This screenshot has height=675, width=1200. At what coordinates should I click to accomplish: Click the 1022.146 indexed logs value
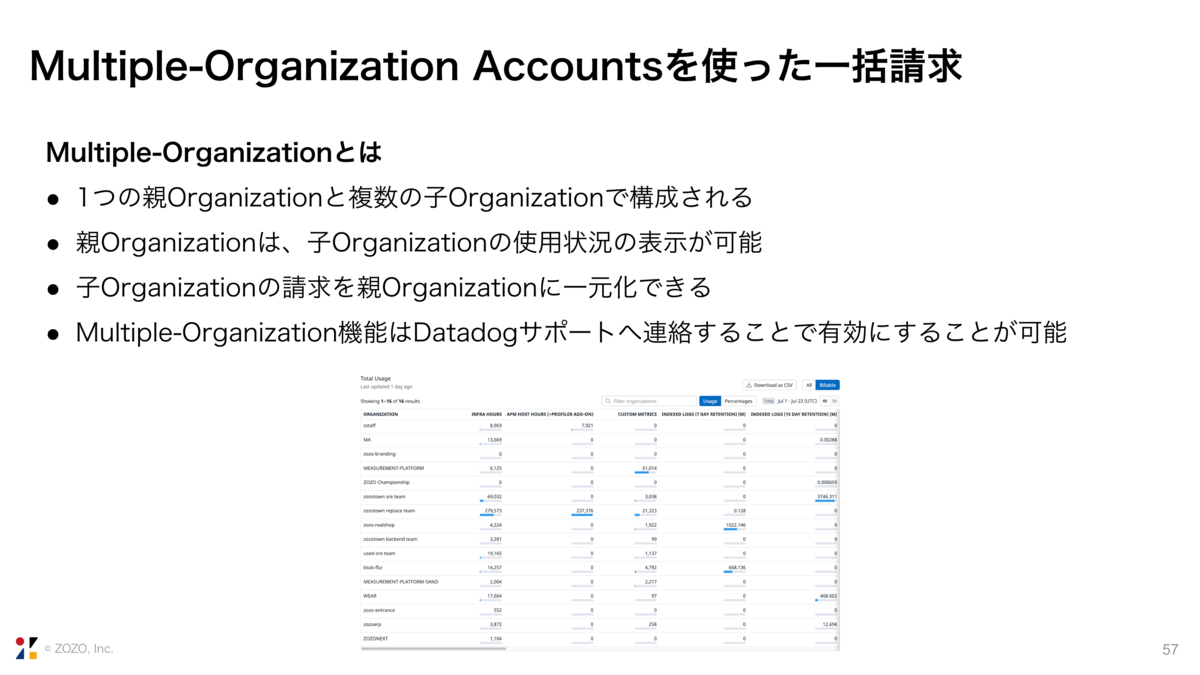[x=735, y=524]
